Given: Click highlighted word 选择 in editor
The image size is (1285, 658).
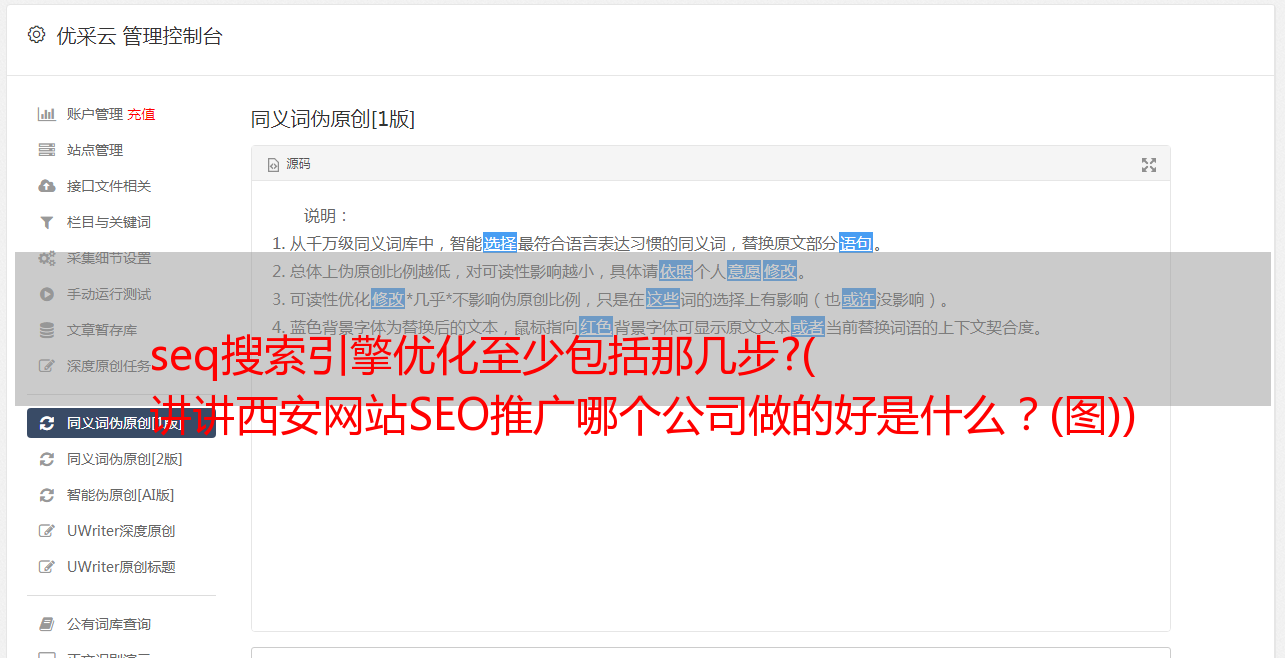Looking at the screenshot, I should tap(500, 243).
